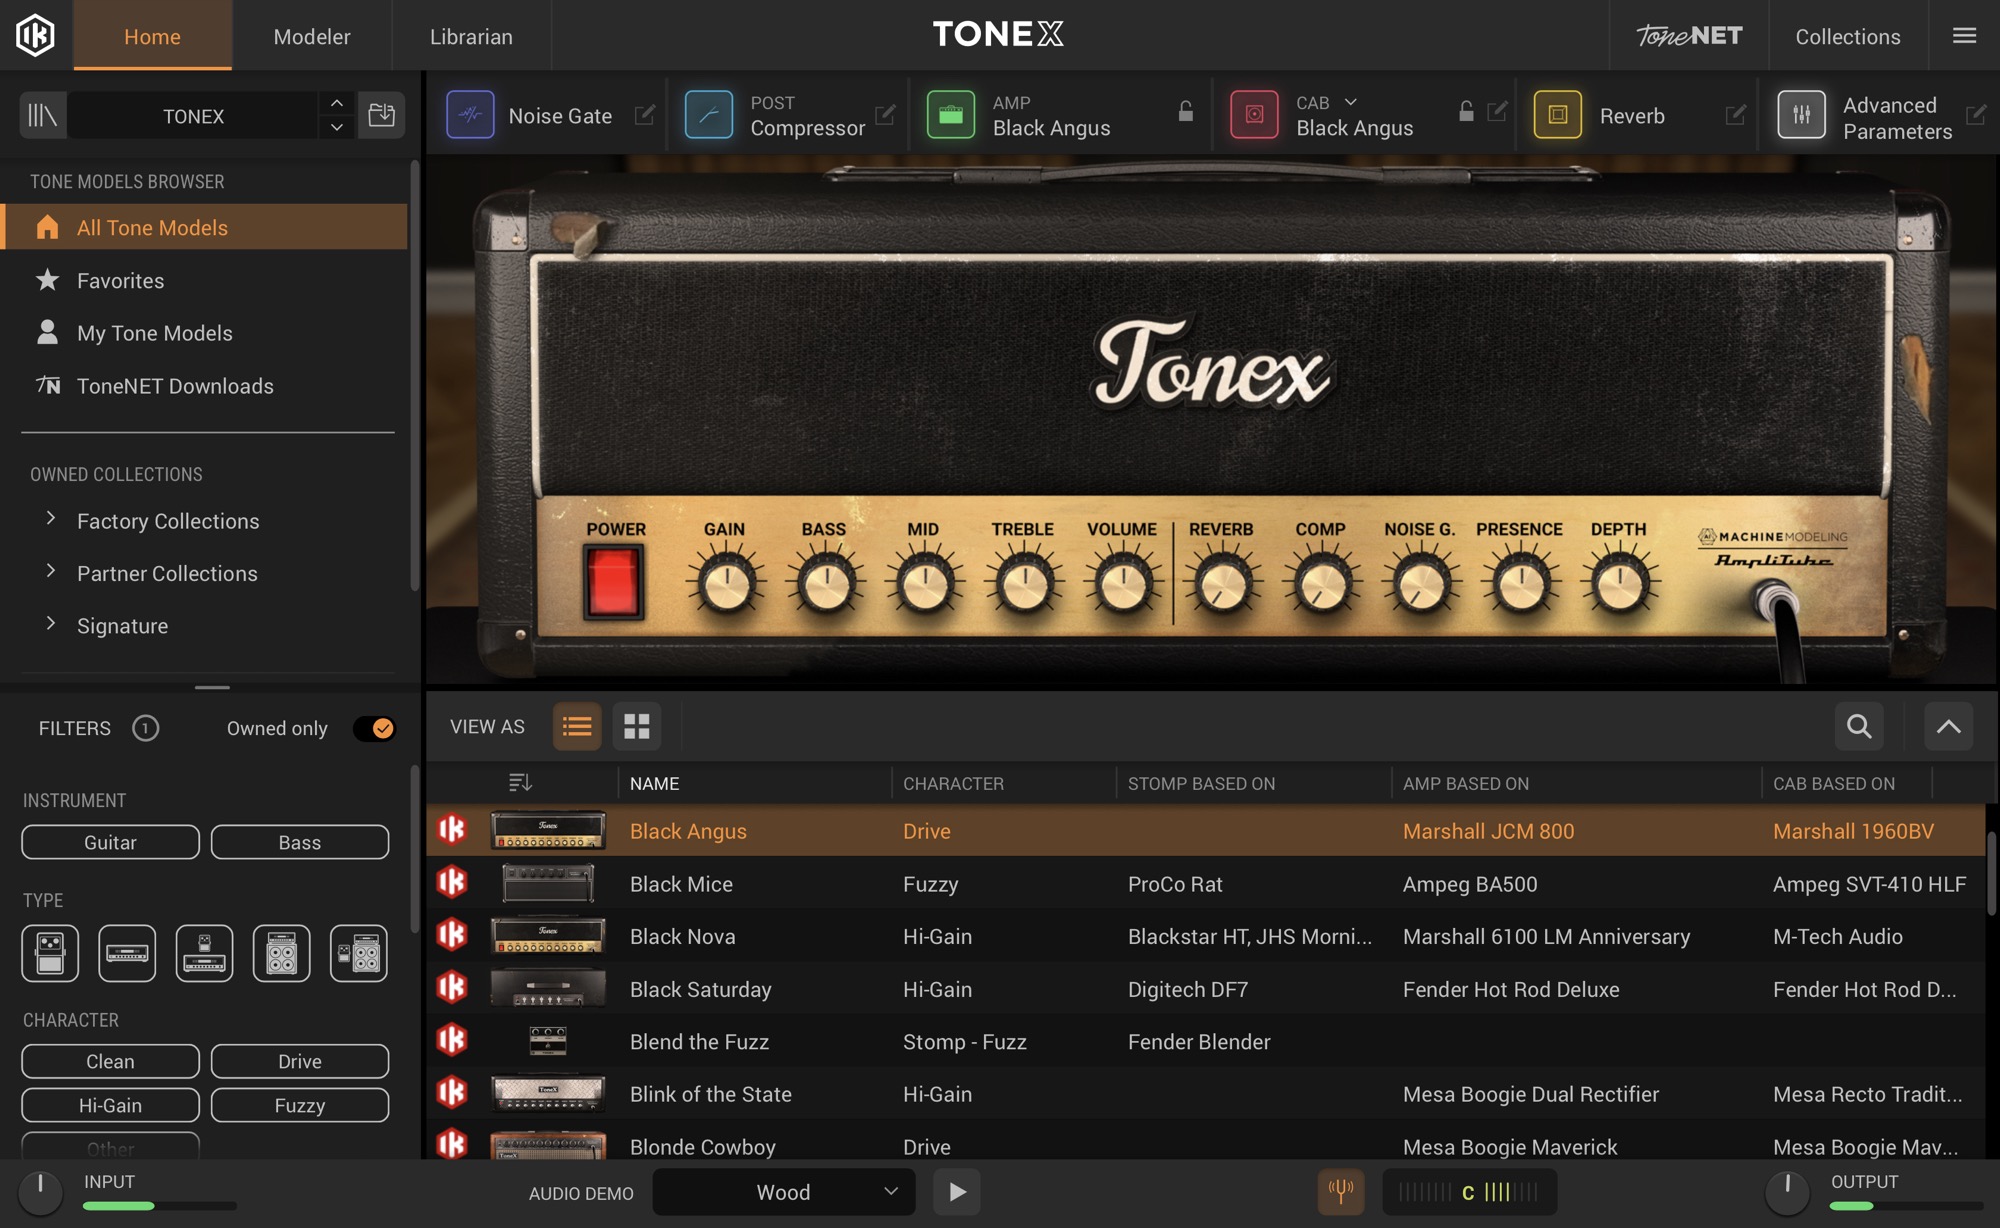2000x1228 pixels.
Task: Filter by Bass instrument
Action: [300, 842]
